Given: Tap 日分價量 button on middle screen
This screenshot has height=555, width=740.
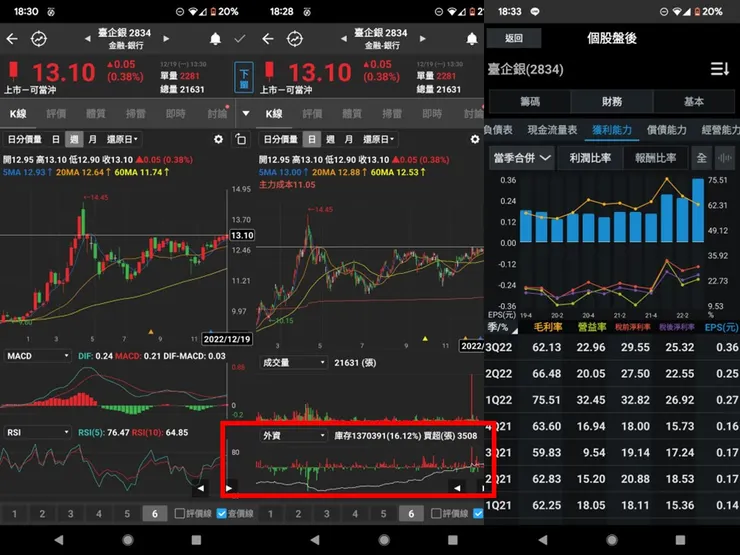Looking at the screenshot, I should [281, 139].
